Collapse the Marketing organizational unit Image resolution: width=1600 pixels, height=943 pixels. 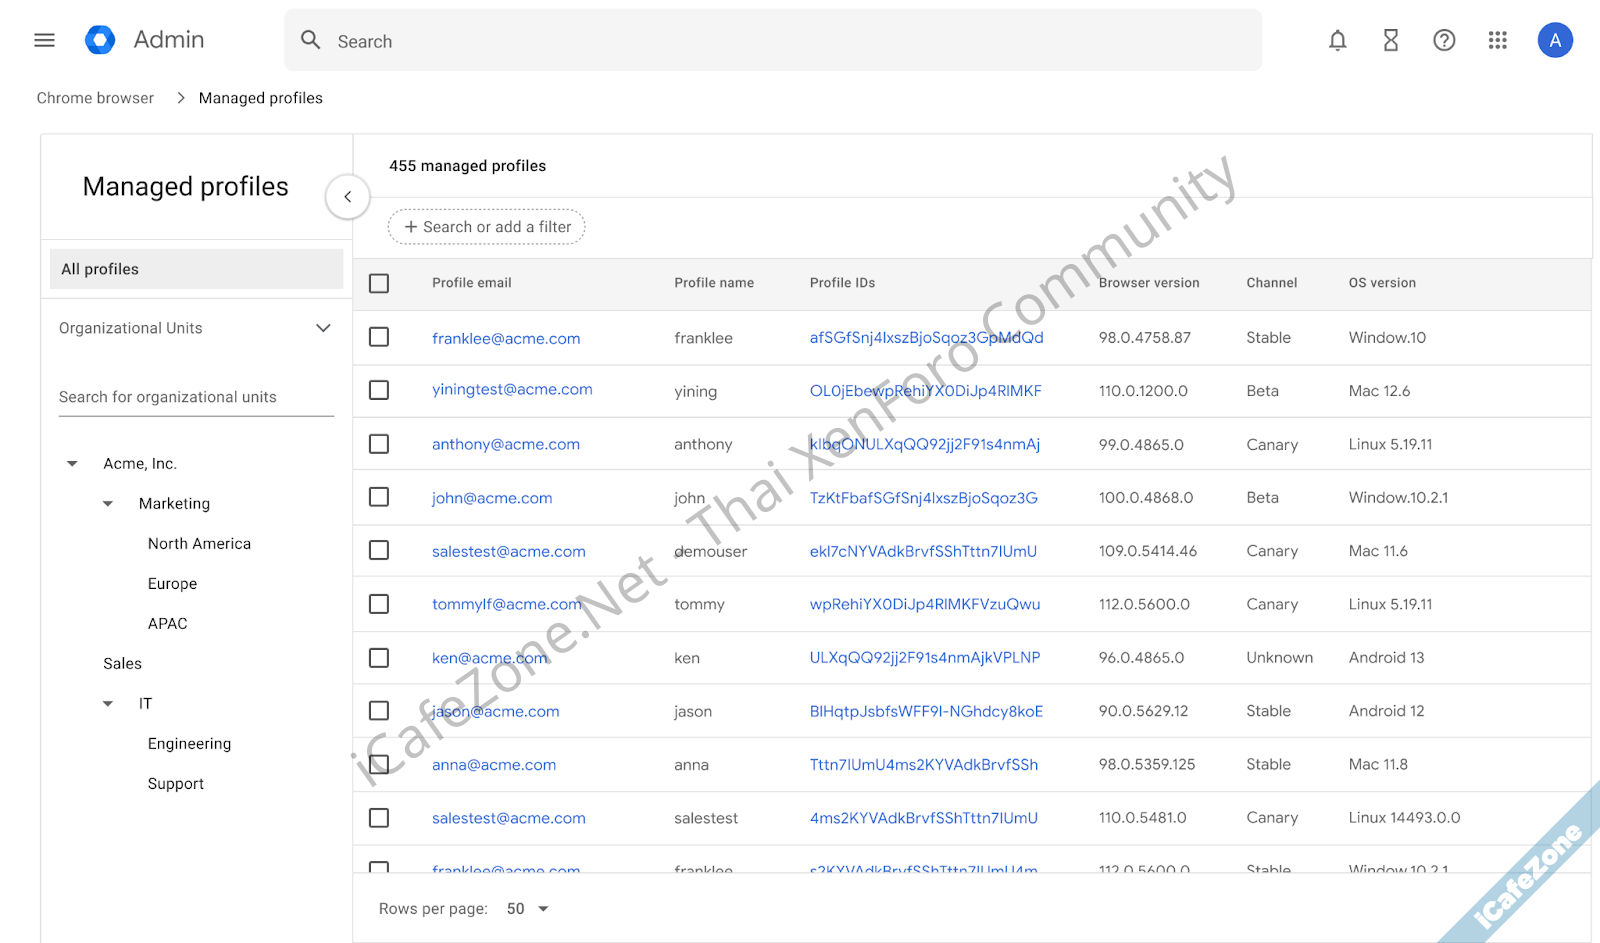(x=107, y=503)
